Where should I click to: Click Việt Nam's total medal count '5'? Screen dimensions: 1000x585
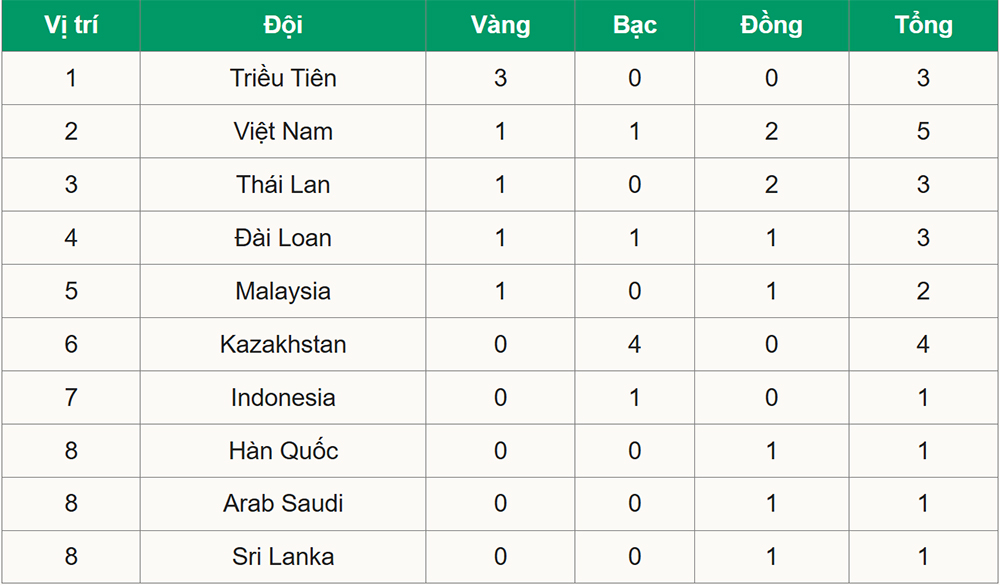(923, 131)
